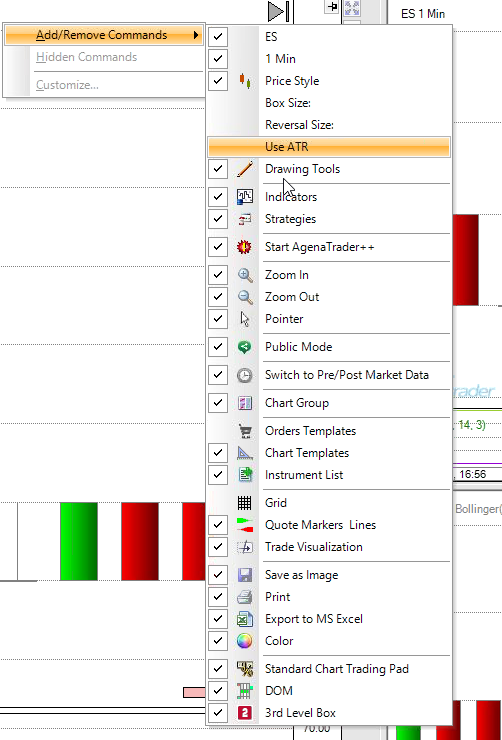
Task: Expand Add/Remove Commands submenu arrow
Action: coord(196,35)
